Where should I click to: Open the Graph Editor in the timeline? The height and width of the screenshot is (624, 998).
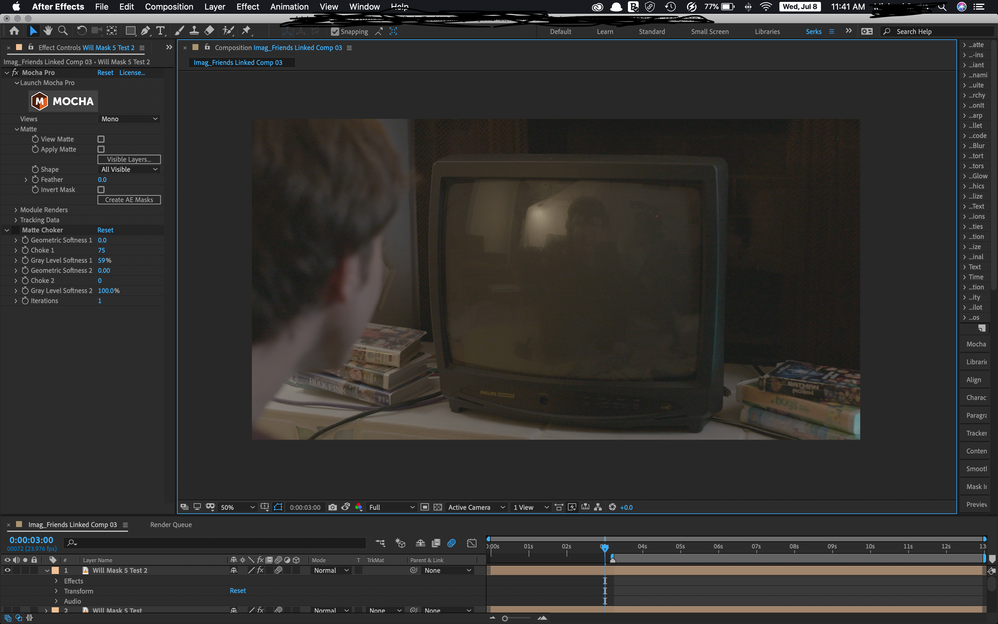coord(472,543)
